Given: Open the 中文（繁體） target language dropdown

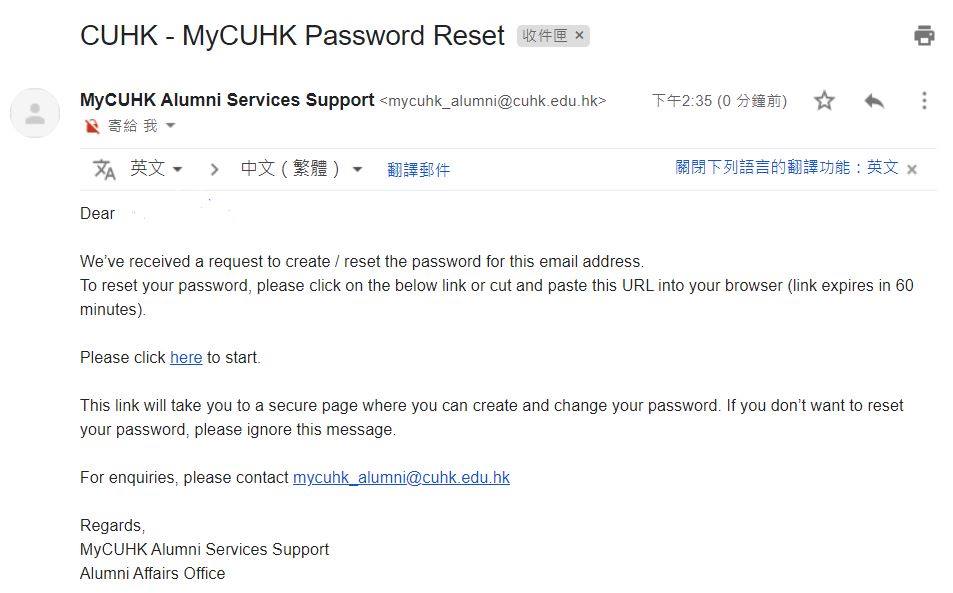Looking at the screenshot, I should [301, 169].
